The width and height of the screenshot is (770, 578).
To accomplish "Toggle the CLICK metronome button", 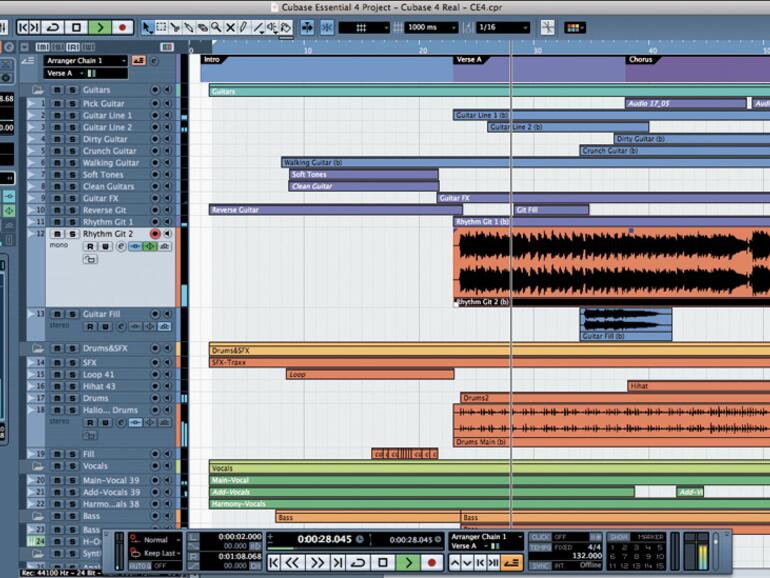I will tap(539, 537).
